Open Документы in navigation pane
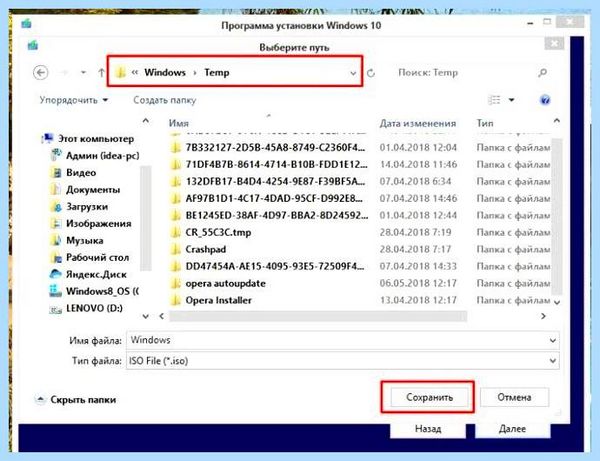Image resolution: width=600 pixels, height=461 pixels. click(85, 189)
